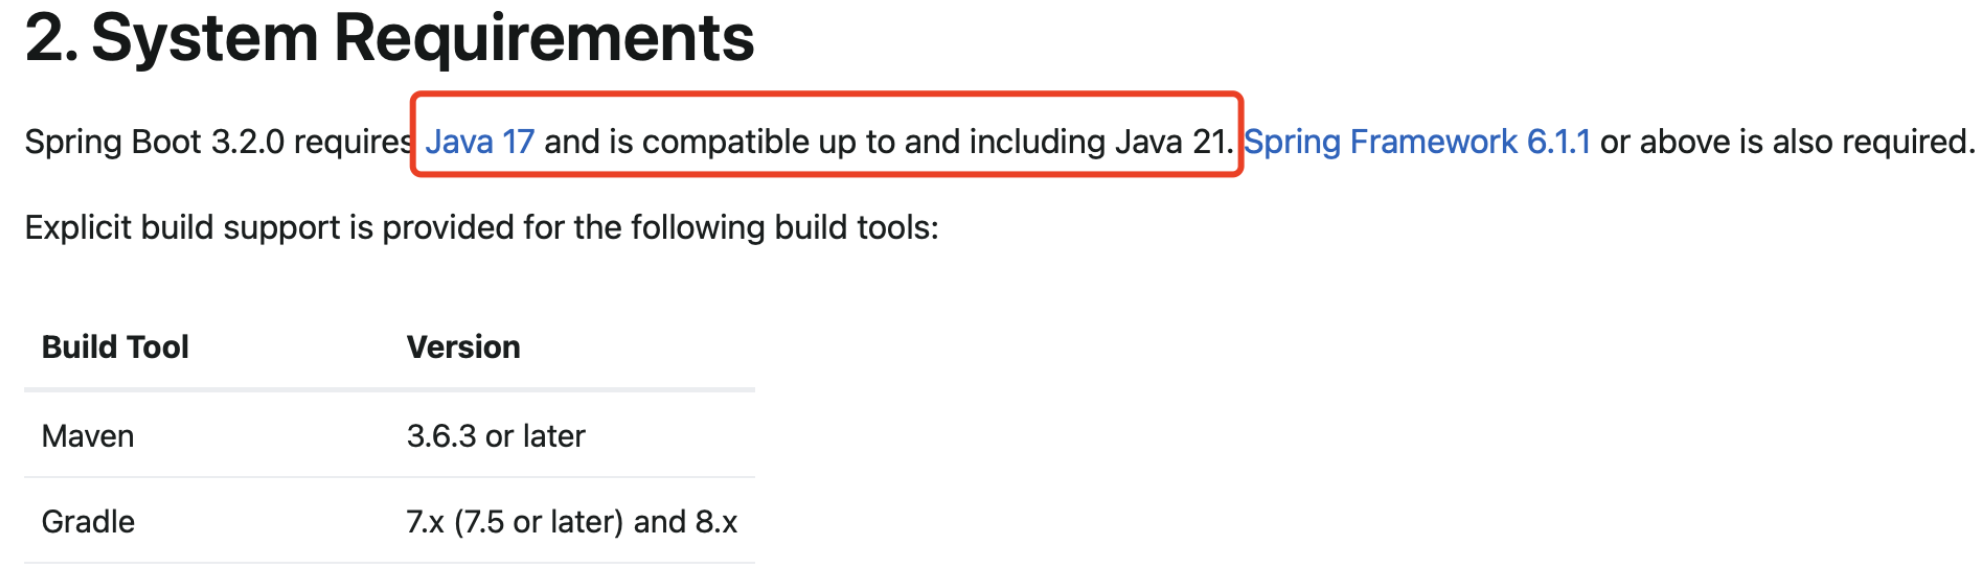Image resolution: width=1986 pixels, height=584 pixels.
Task: Click the System Requirements heading
Action: (x=390, y=38)
